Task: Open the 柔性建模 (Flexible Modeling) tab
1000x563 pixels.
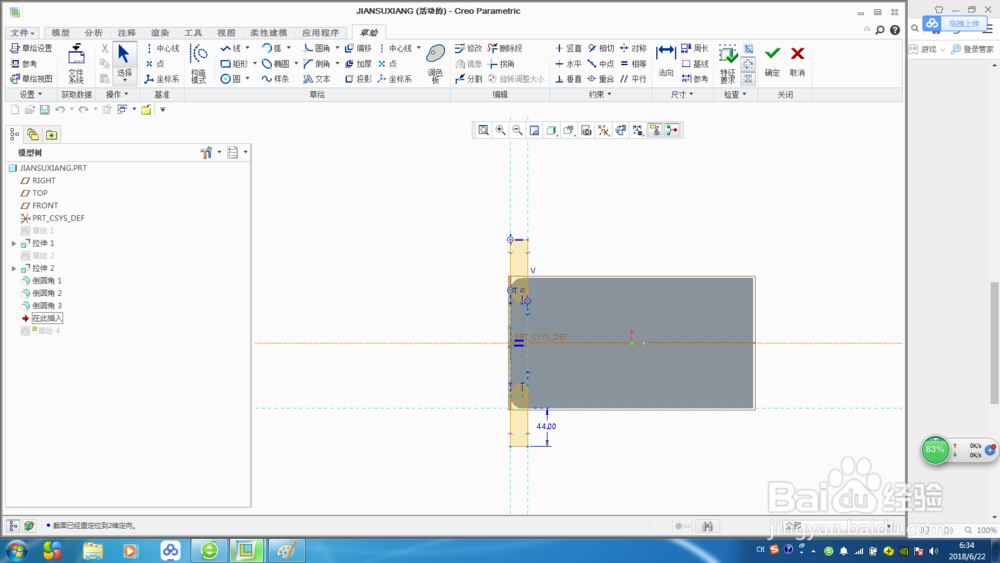Action: pos(268,33)
